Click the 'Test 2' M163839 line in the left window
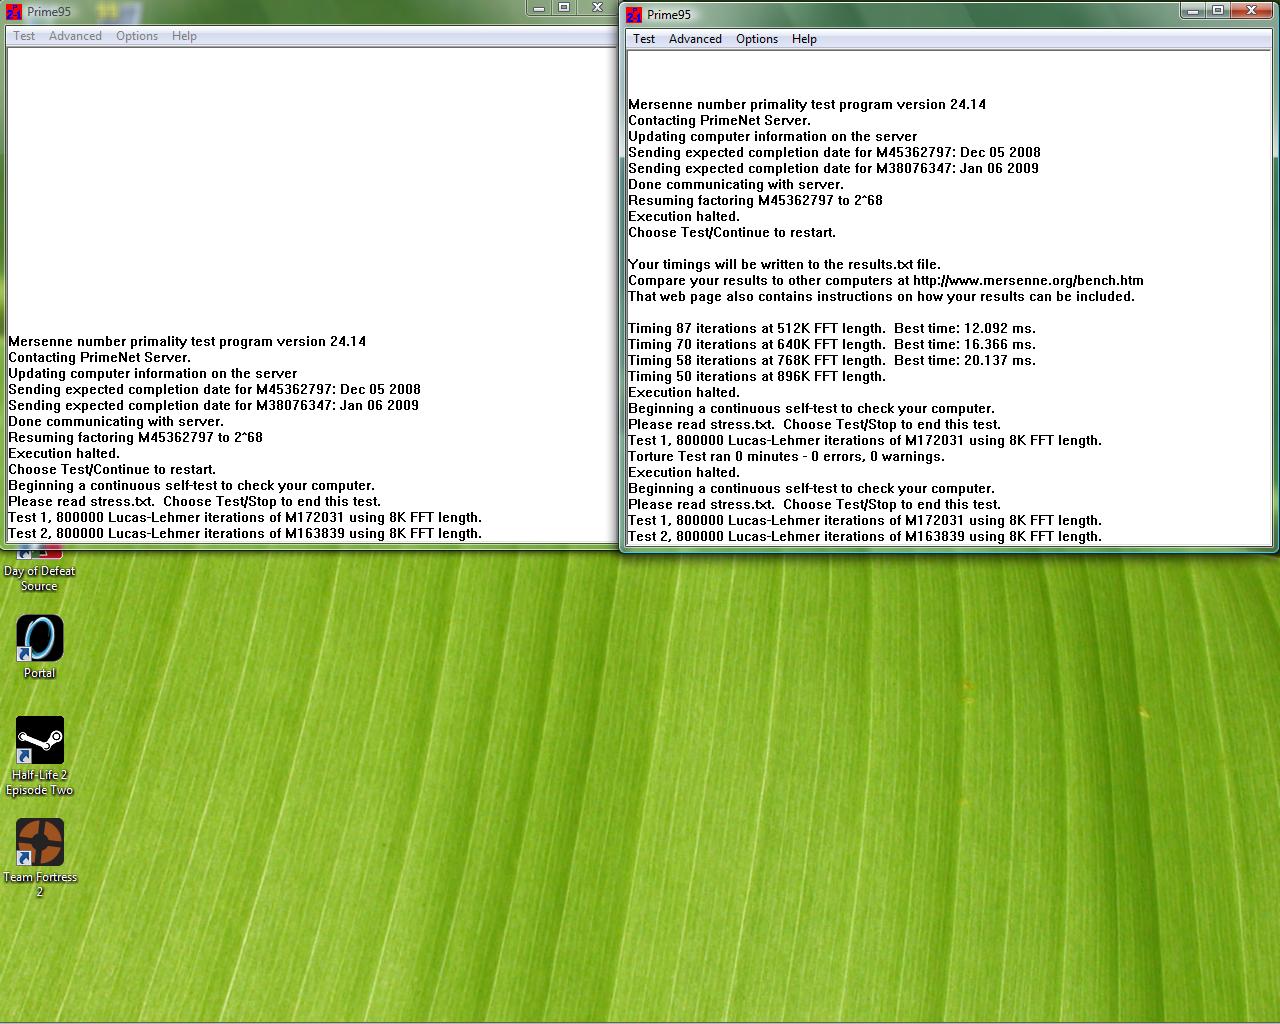Viewport: 1280px width, 1024px height. pyautogui.click(x=245, y=534)
